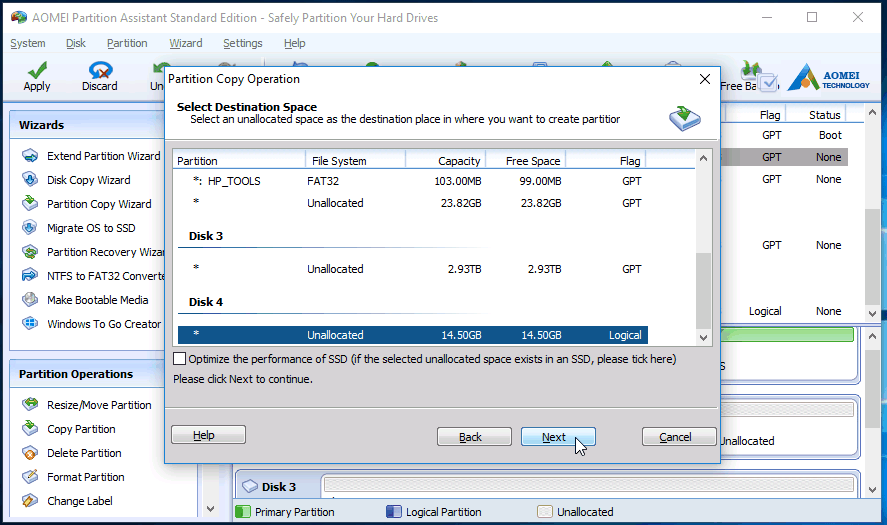Screen dimensions: 887x525
Task: Click the AOMEI app icon in title bar
Action: (x=19, y=18)
